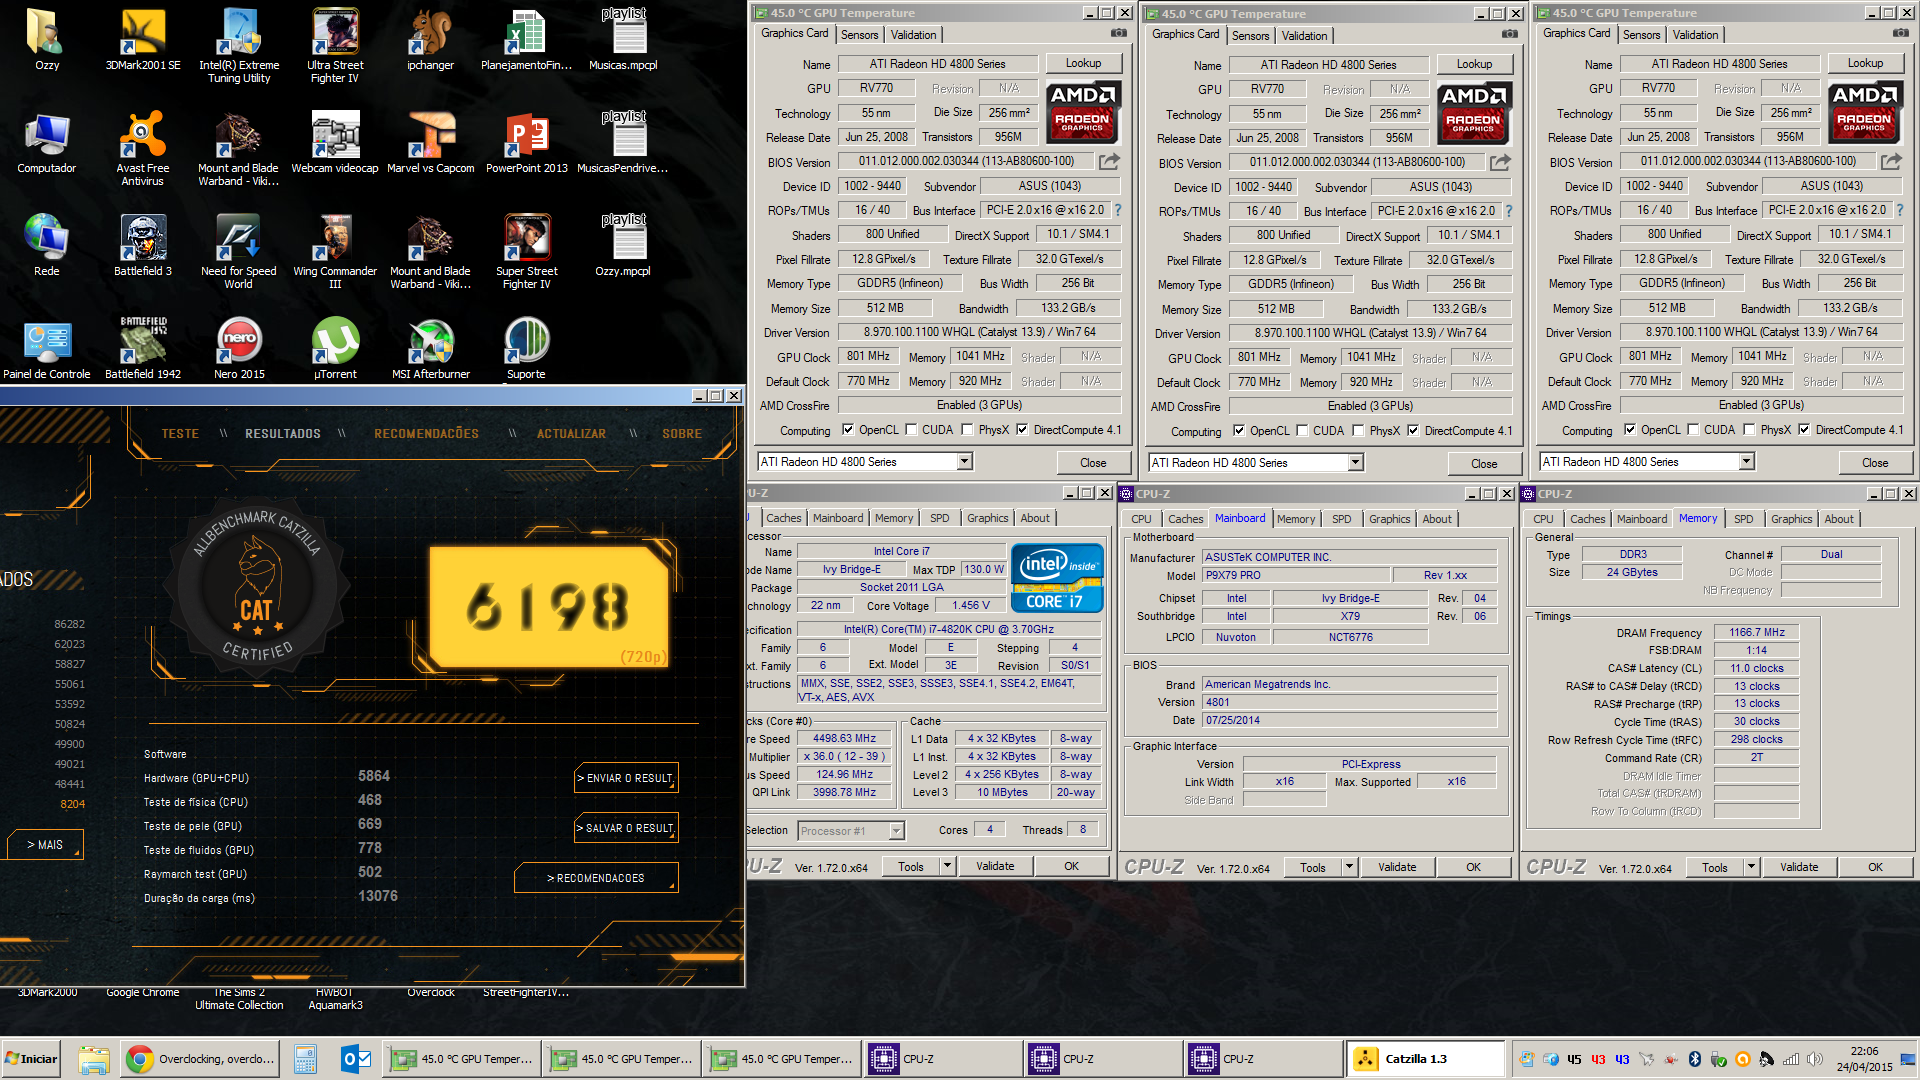Image resolution: width=1920 pixels, height=1080 pixels.
Task: Click Validate button in Memory CPU-Z window
Action: (x=1798, y=867)
